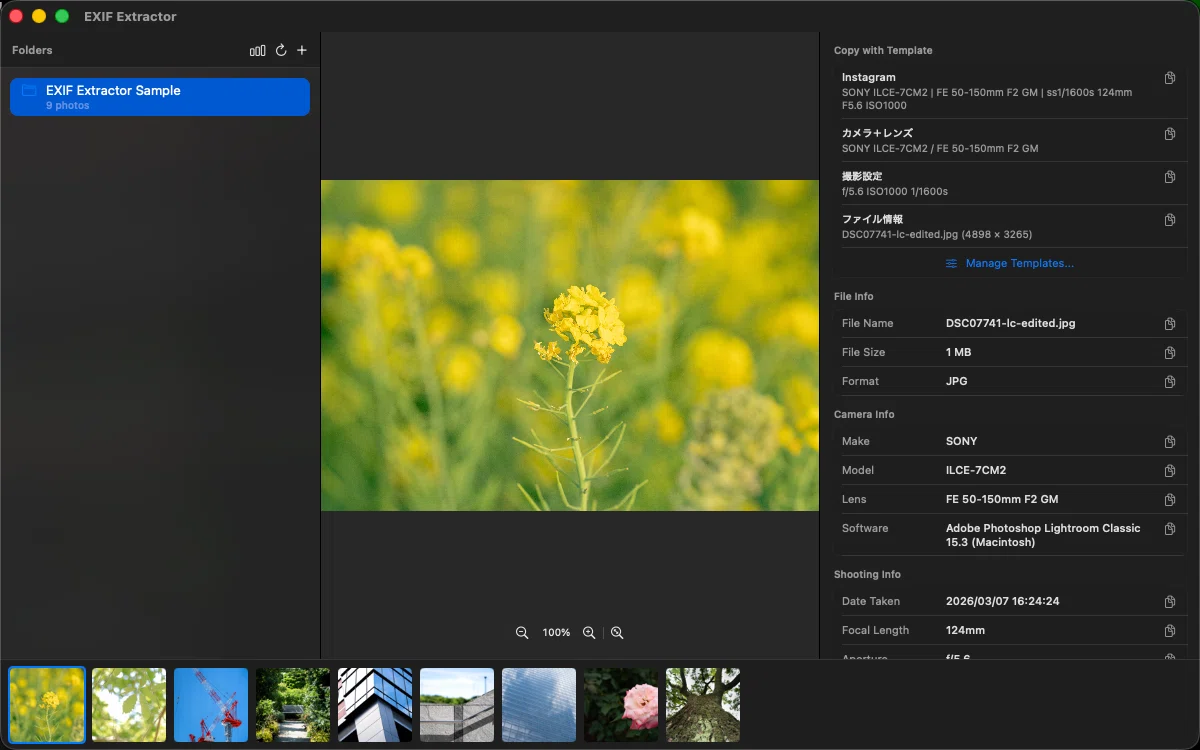Copy the カメラ+レンズ template text

pos(1169,134)
